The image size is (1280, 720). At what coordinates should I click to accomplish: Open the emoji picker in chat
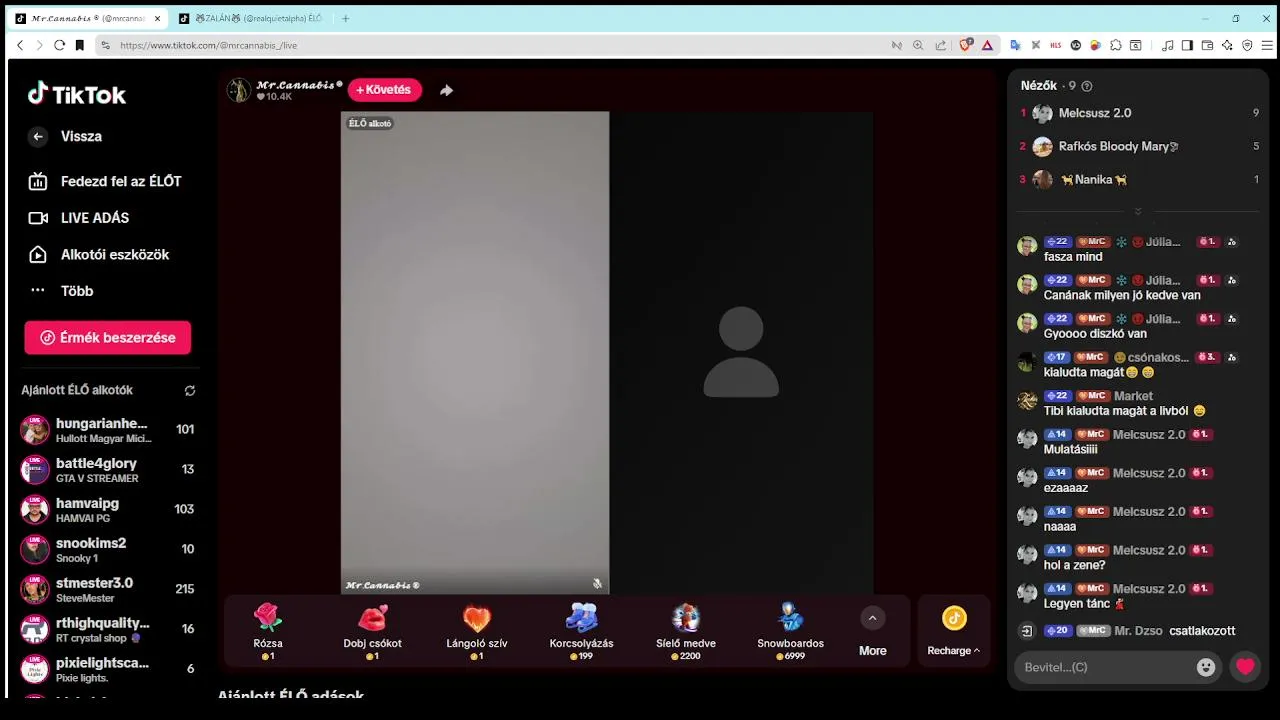coord(1206,667)
